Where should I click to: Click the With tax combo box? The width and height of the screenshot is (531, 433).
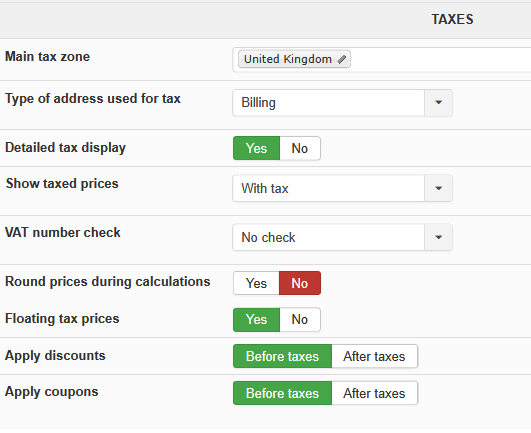(x=342, y=188)
